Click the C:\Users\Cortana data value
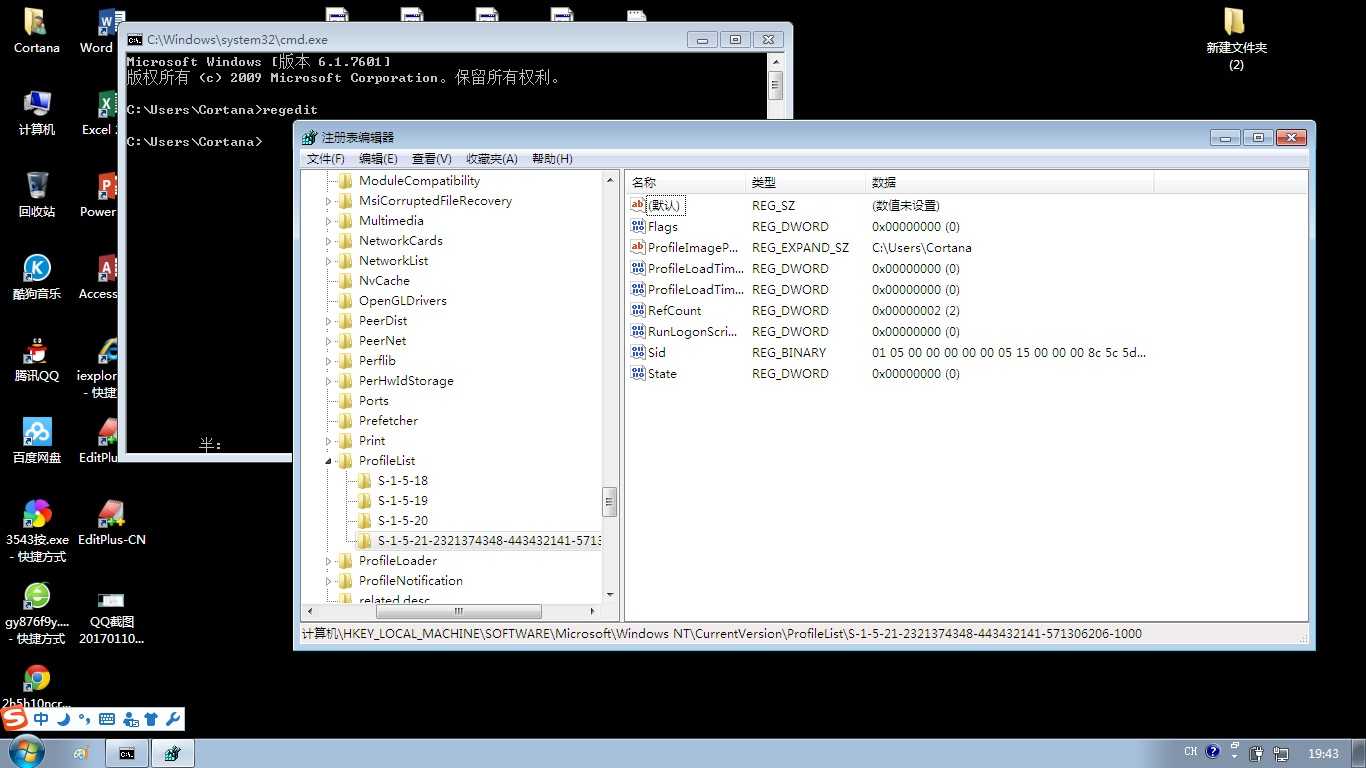 coord(922,247)
